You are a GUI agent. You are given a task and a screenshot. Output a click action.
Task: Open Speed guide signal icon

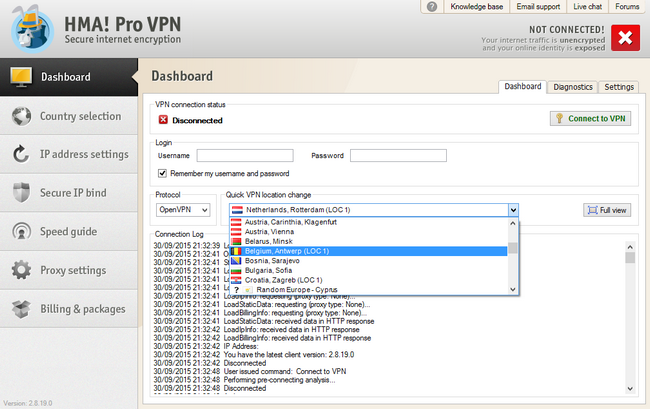(22, 231)
